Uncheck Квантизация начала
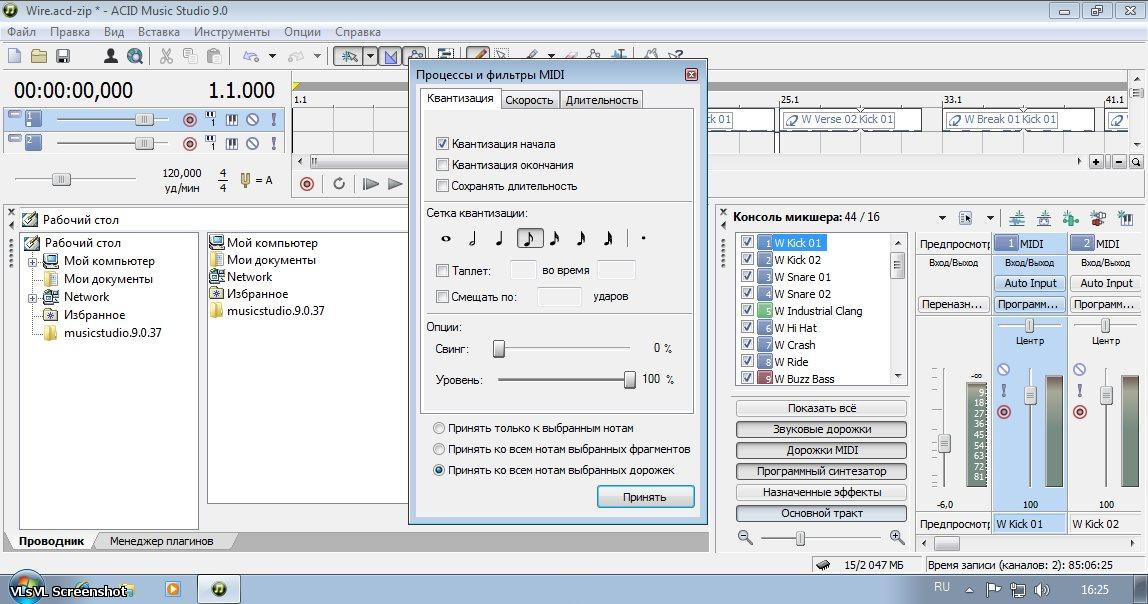1148x604 pixels. coord(442,143)
